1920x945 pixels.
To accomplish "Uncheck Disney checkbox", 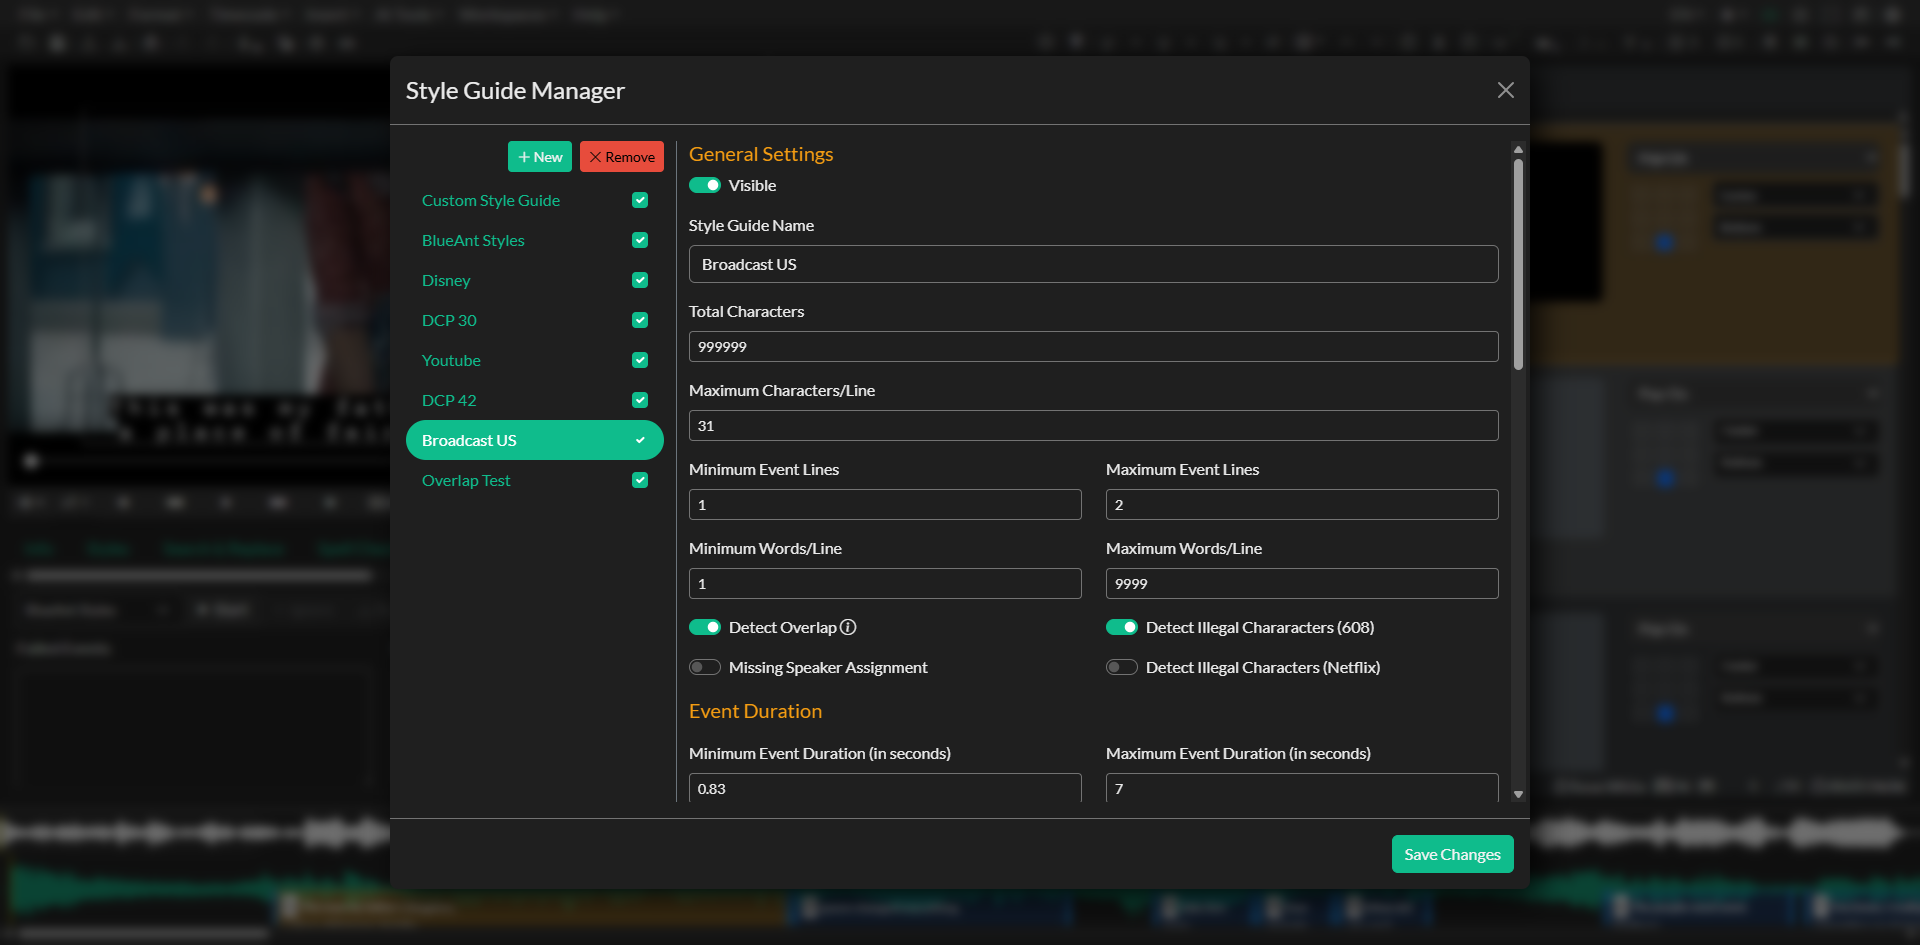I will pyautogui.click(x=640, y=280).
